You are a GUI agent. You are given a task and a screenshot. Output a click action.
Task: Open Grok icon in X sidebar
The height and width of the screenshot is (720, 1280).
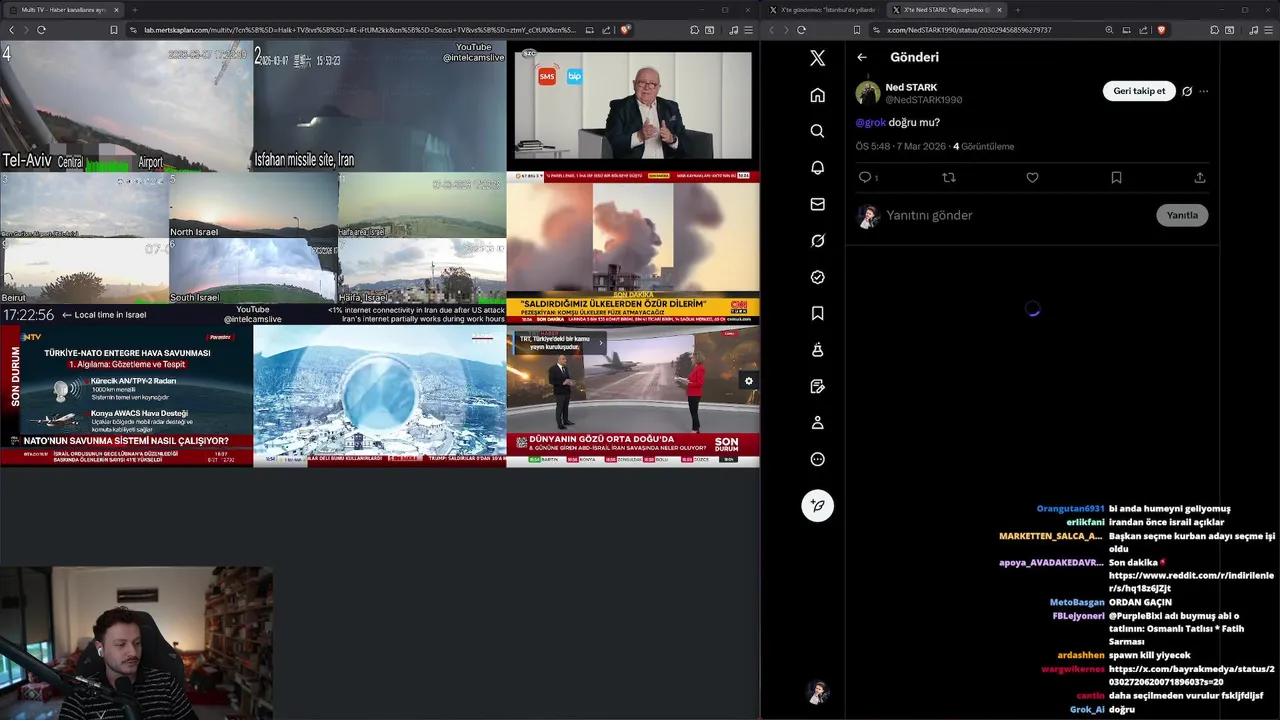[x=817, y=241]
